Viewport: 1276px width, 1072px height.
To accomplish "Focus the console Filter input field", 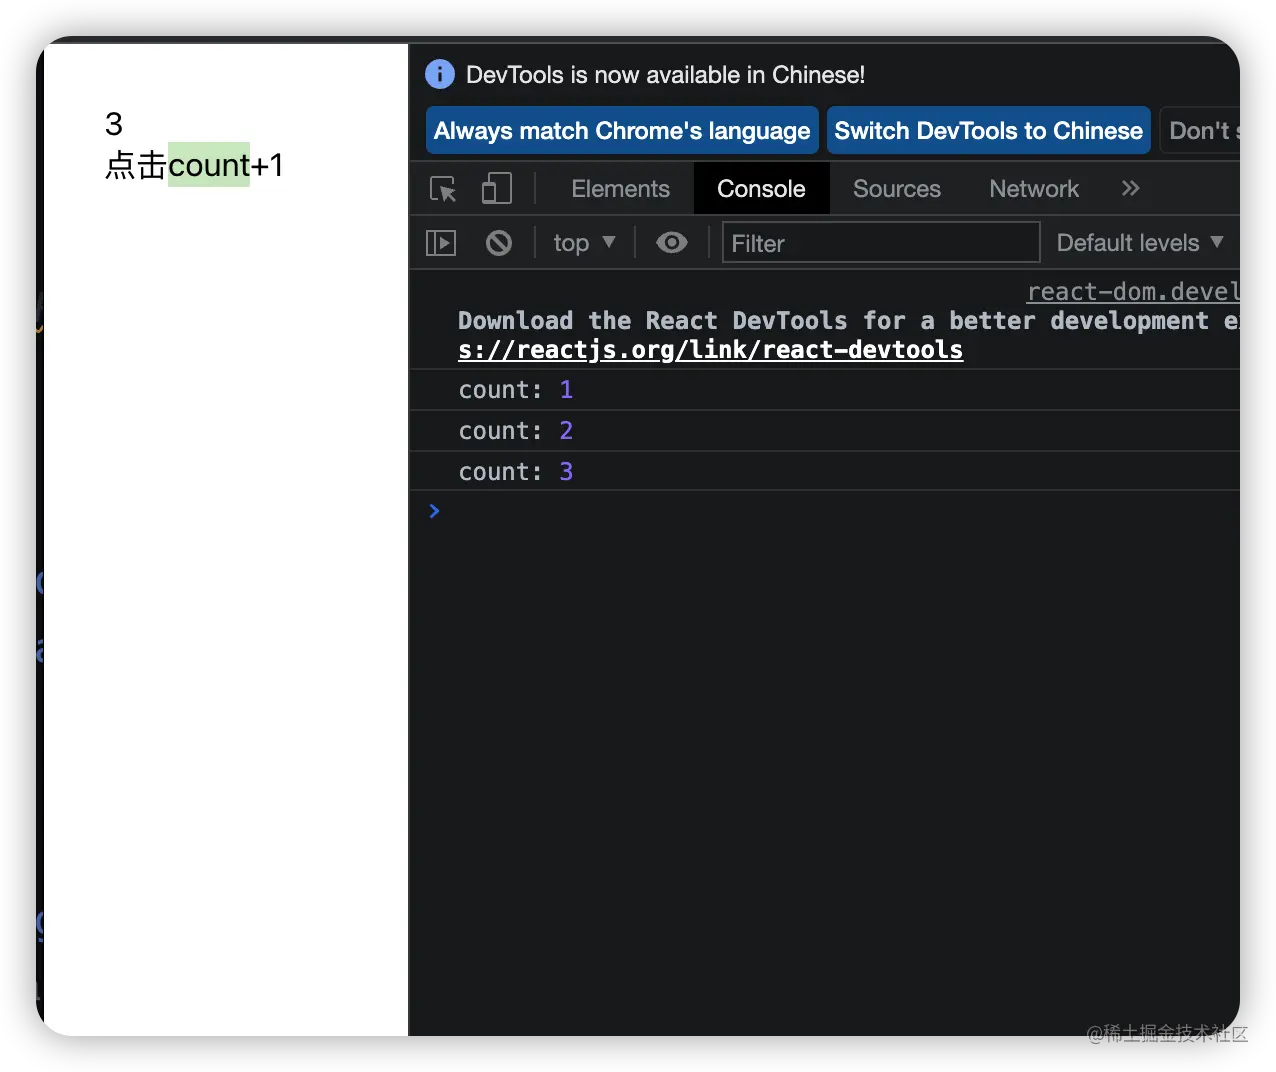I will [x=881, y=243].
